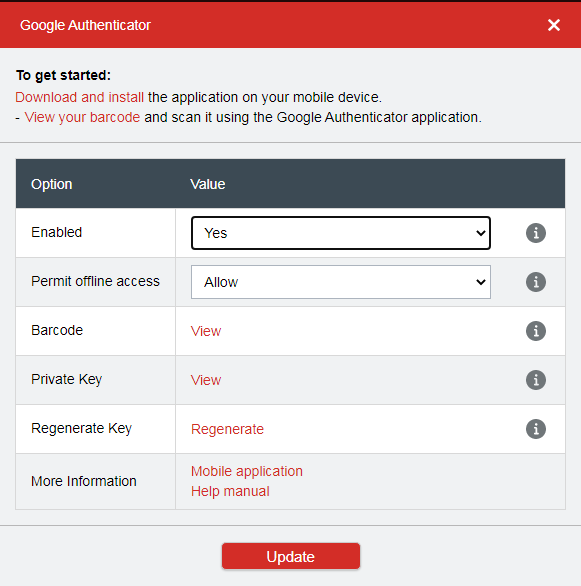The height and width of the screenshot is (586, 581).
Task: Open the Download and install link
Action: 80,97
